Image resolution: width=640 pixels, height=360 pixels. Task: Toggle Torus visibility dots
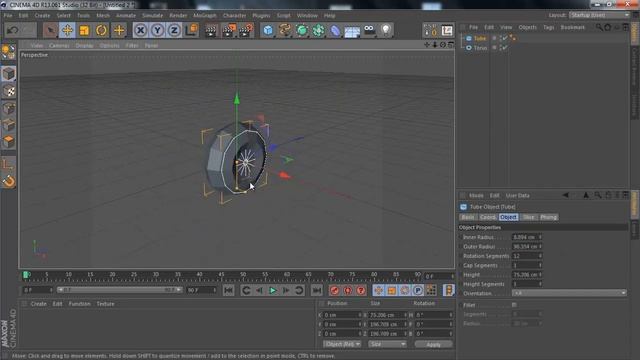coord(500,48)
